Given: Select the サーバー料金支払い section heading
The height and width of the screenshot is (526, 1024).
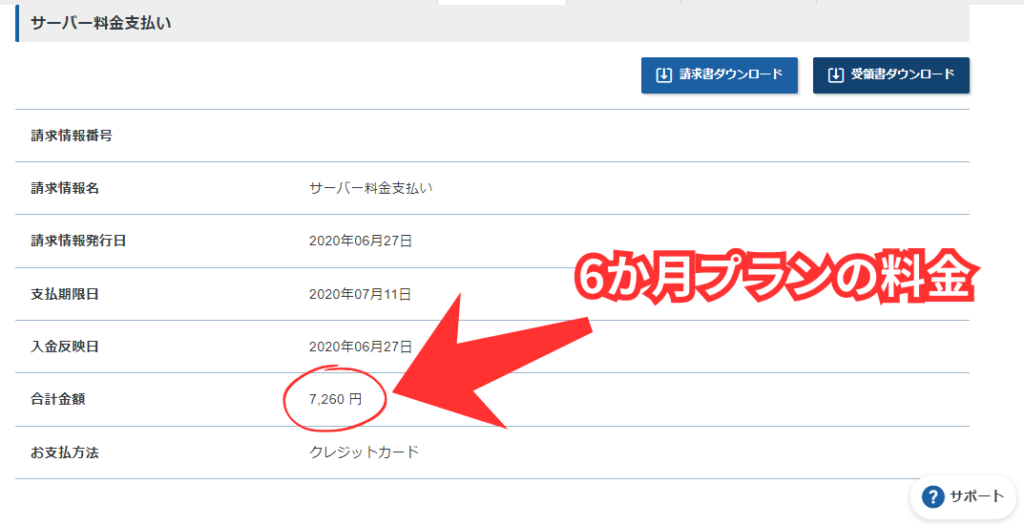Looking at the screenshot, I should click(x=101, y=24).
